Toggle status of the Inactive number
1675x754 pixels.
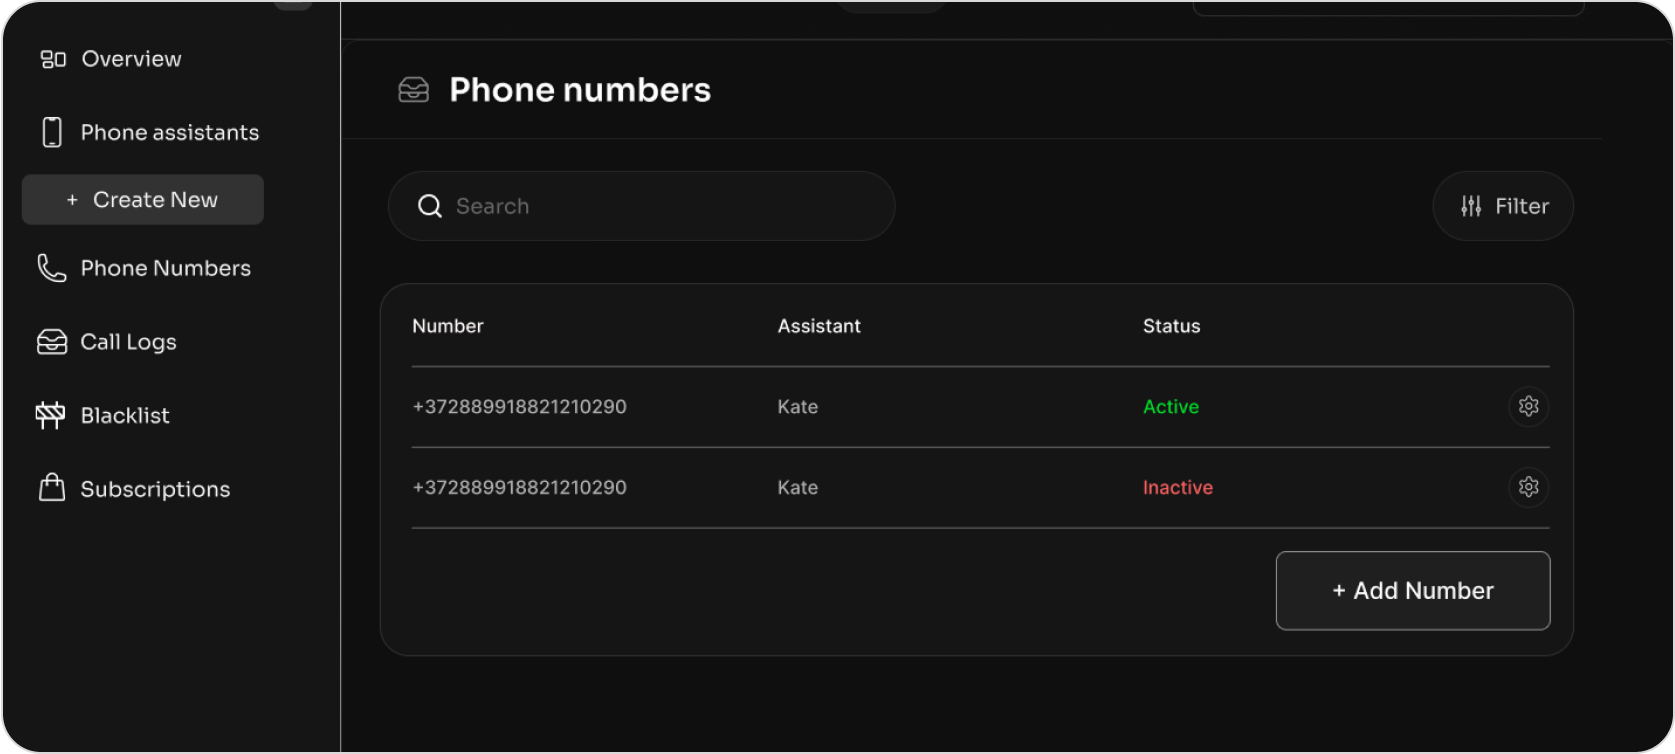1177,487
